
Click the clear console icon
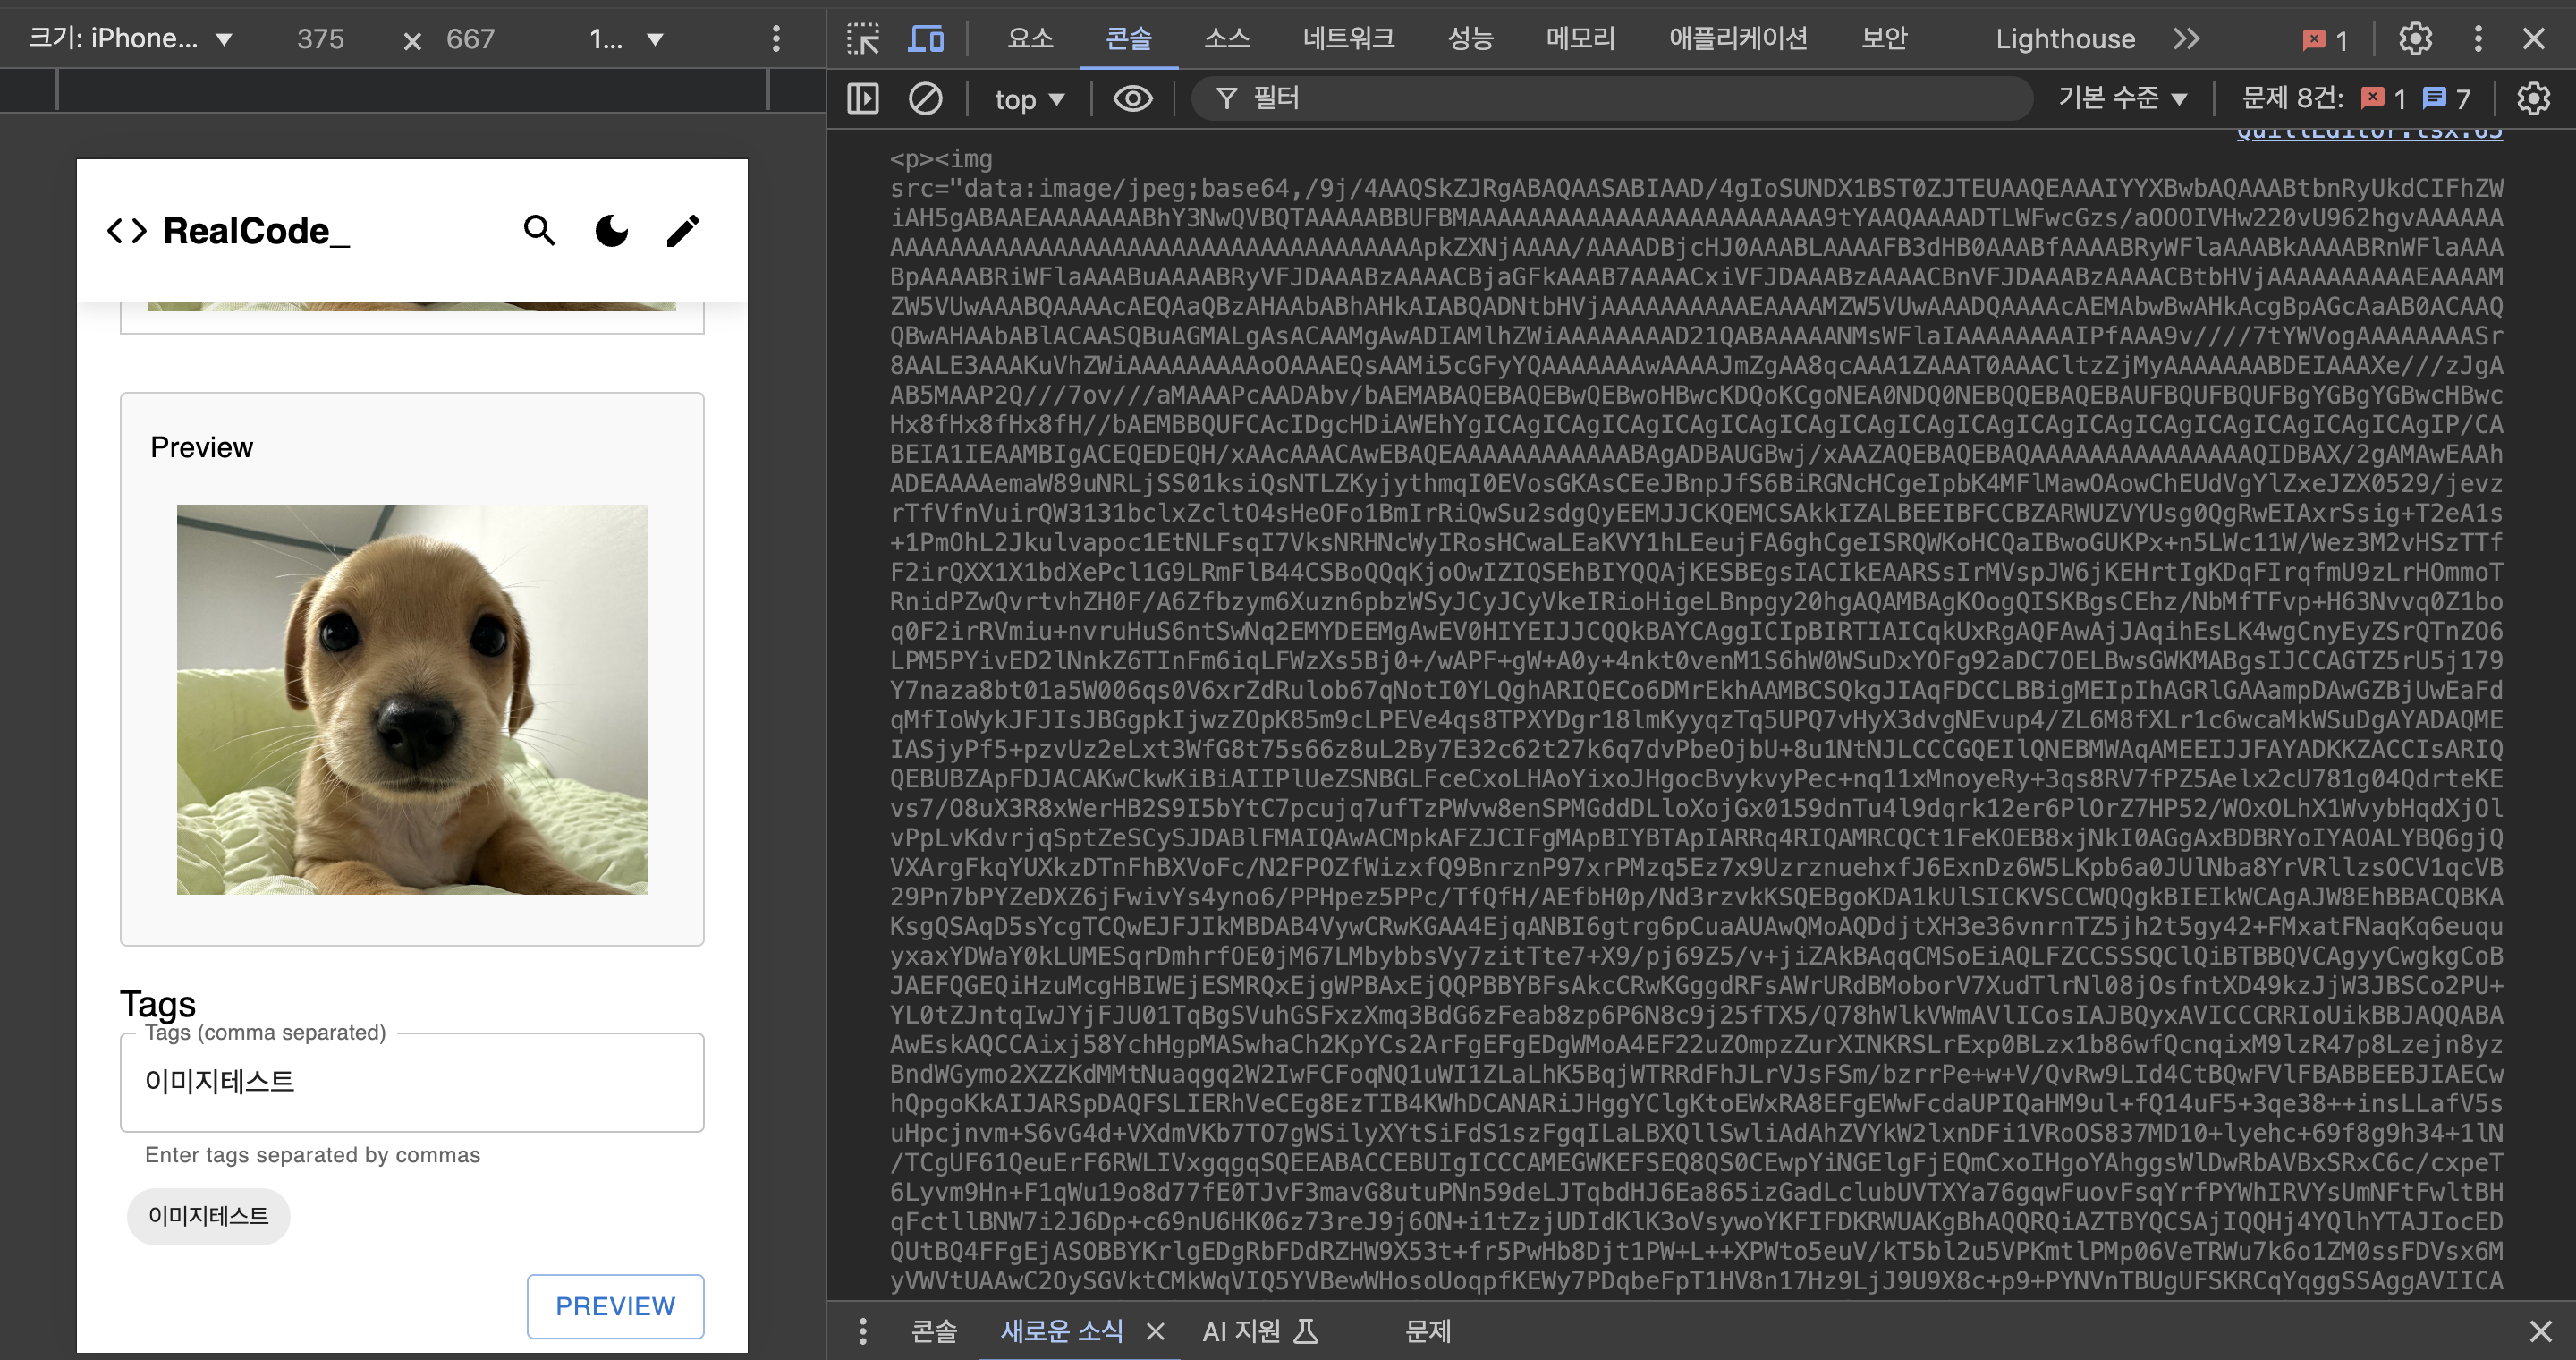tap(925, 98)
